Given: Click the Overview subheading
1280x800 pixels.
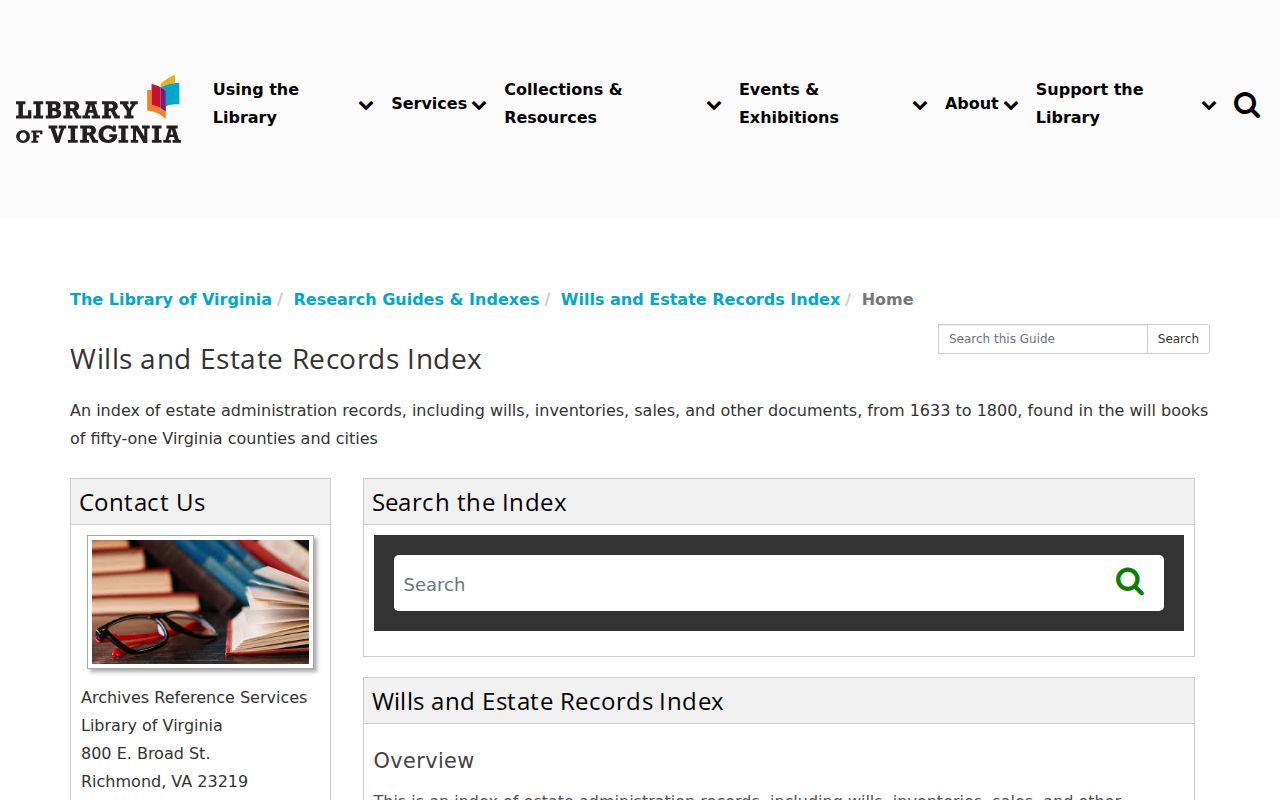Looking at the screenshot, I should pos(424,760).
